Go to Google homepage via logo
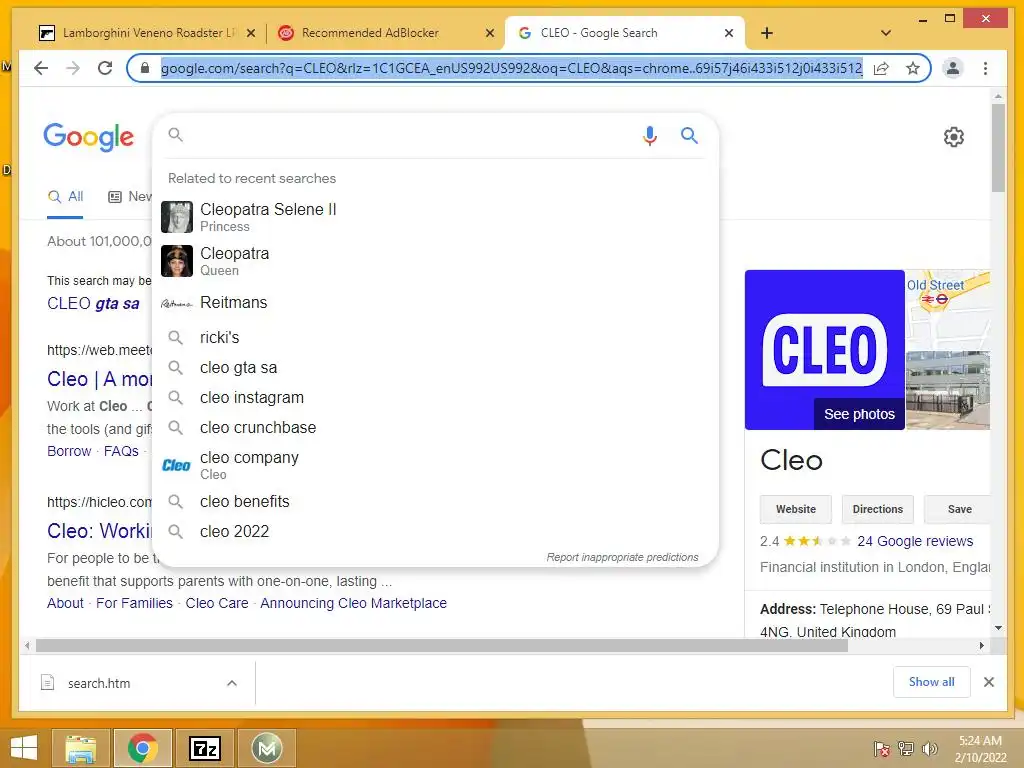Screen dimensions: 1024x768 (x=88, y=136)
